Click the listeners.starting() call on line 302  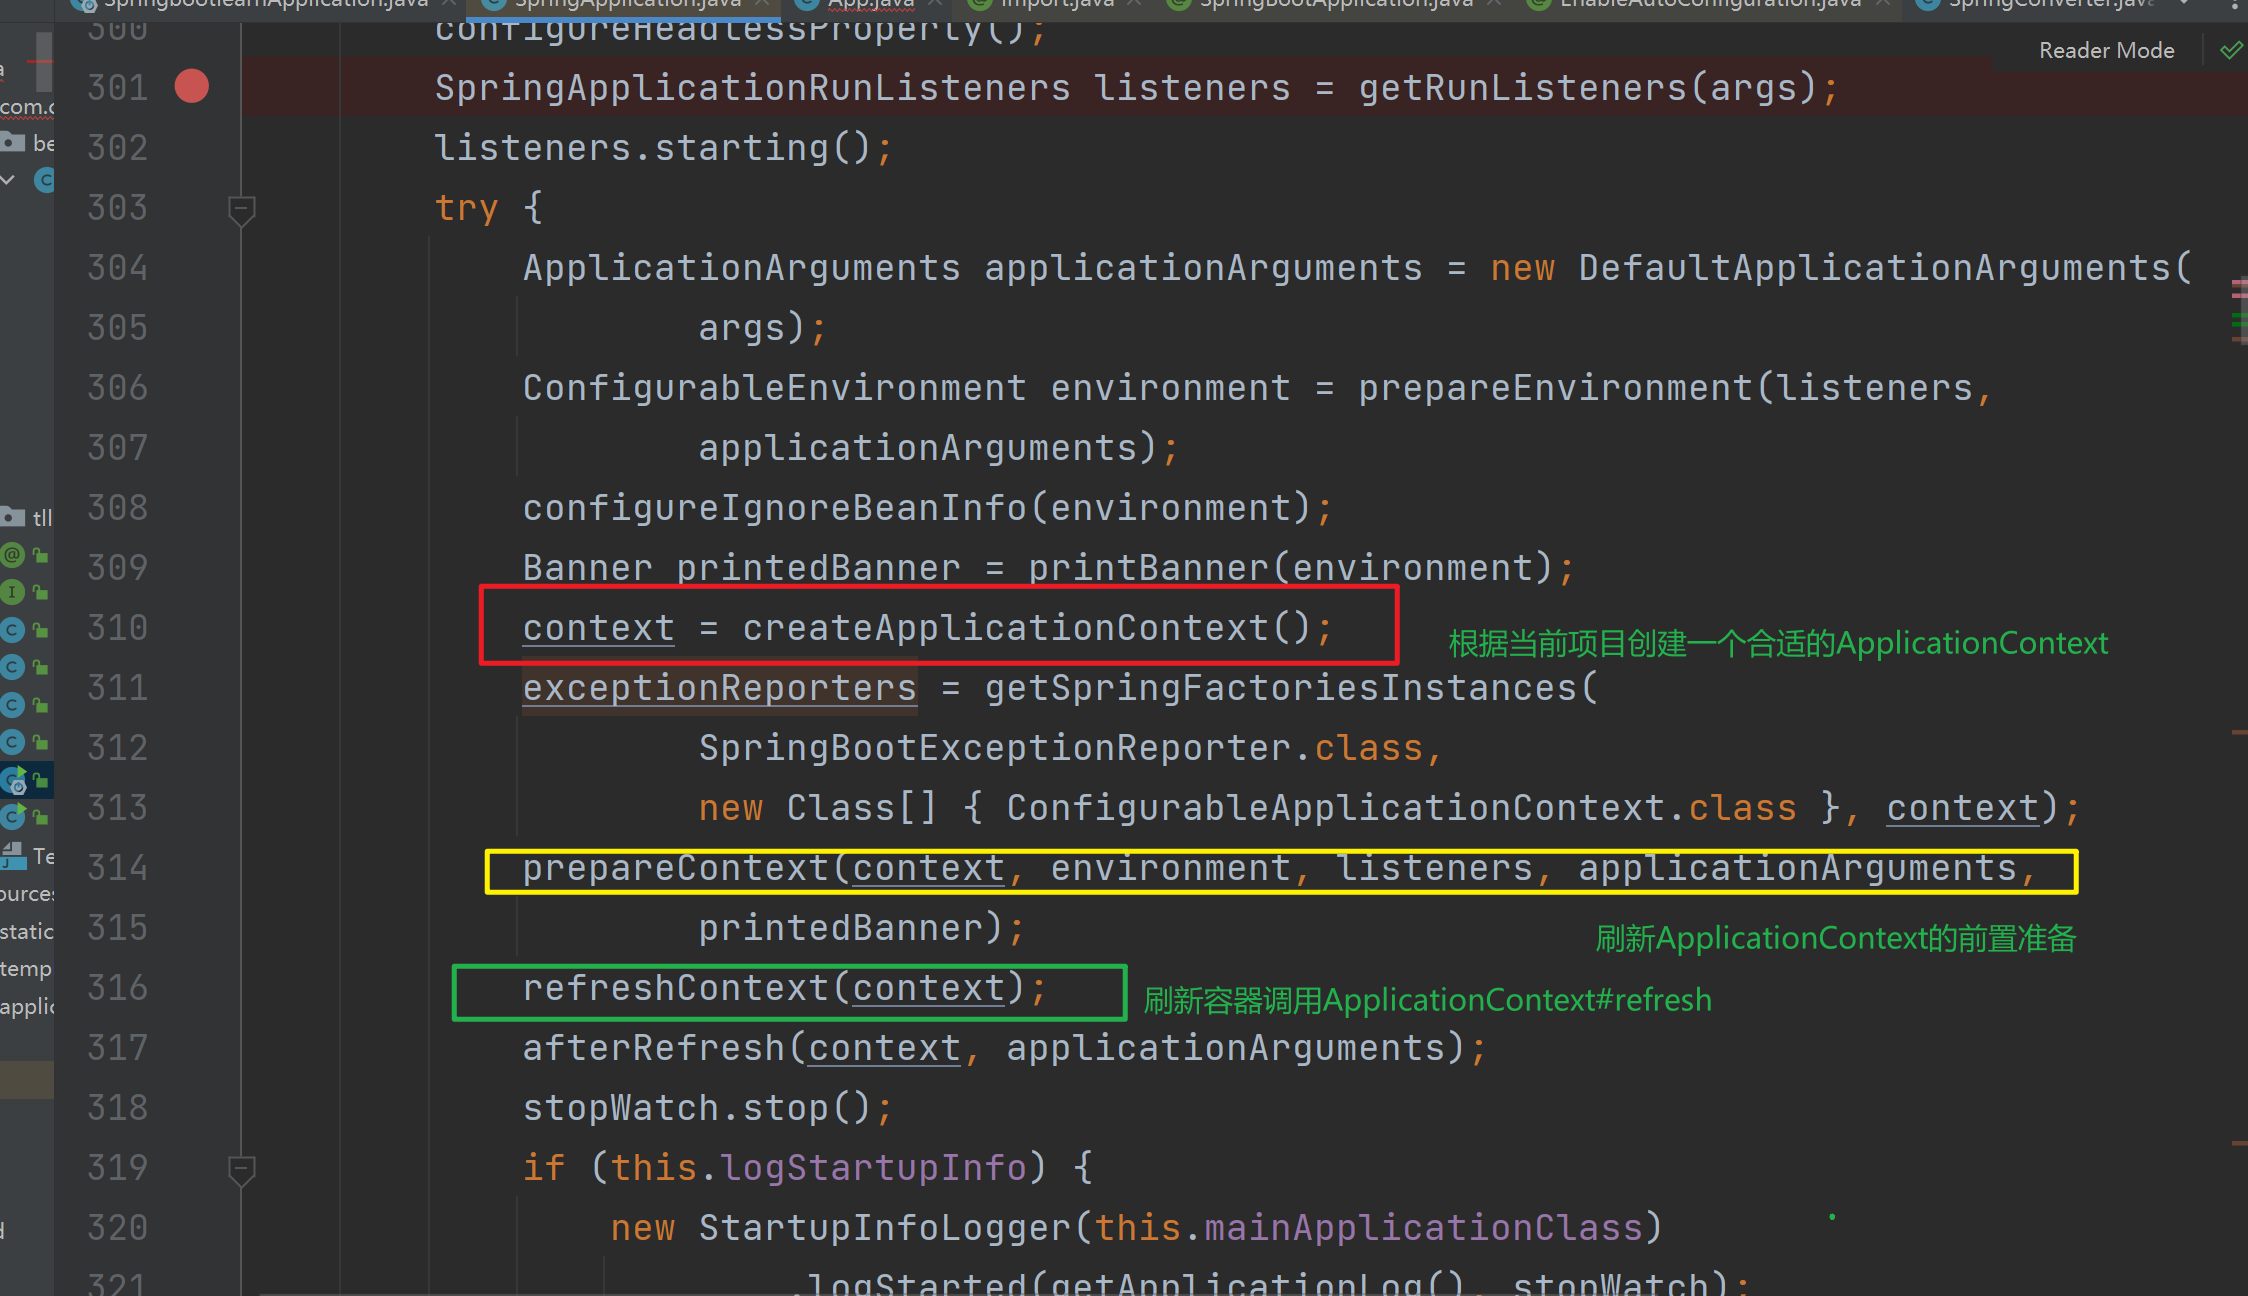[x=654, y=148]
